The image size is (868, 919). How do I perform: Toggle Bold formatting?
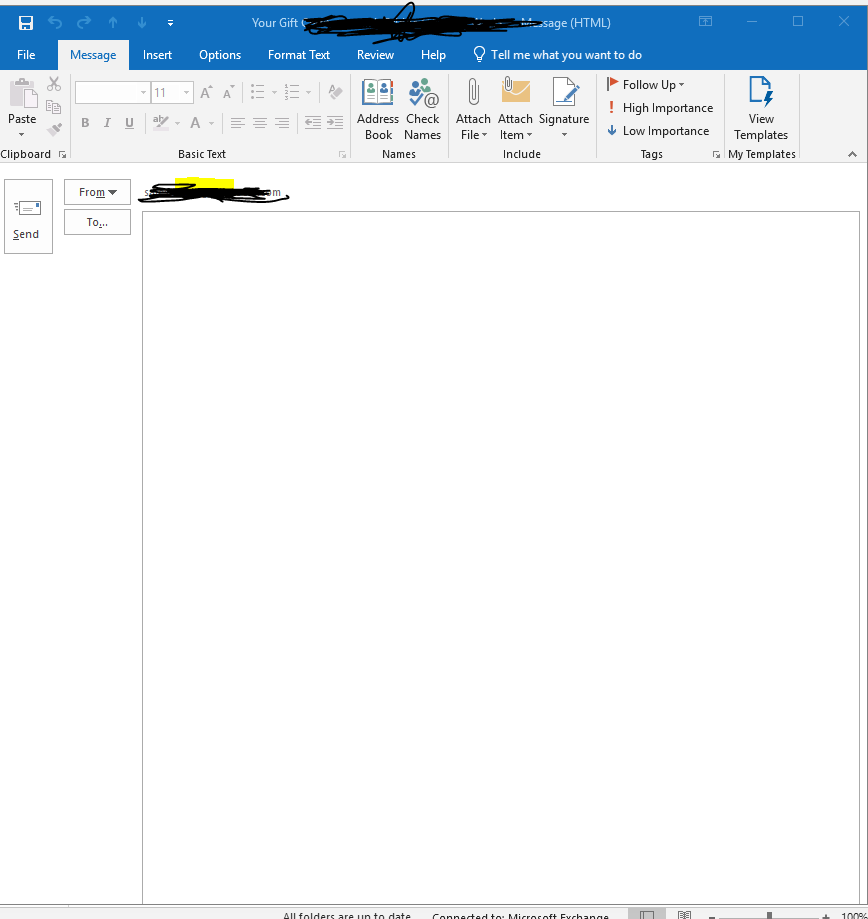pos(86,123)
